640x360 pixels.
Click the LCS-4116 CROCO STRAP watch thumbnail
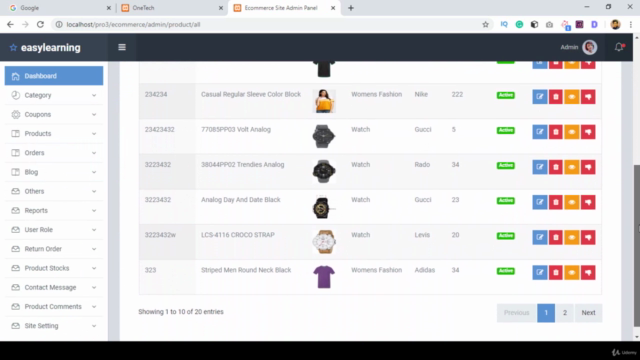324,242
